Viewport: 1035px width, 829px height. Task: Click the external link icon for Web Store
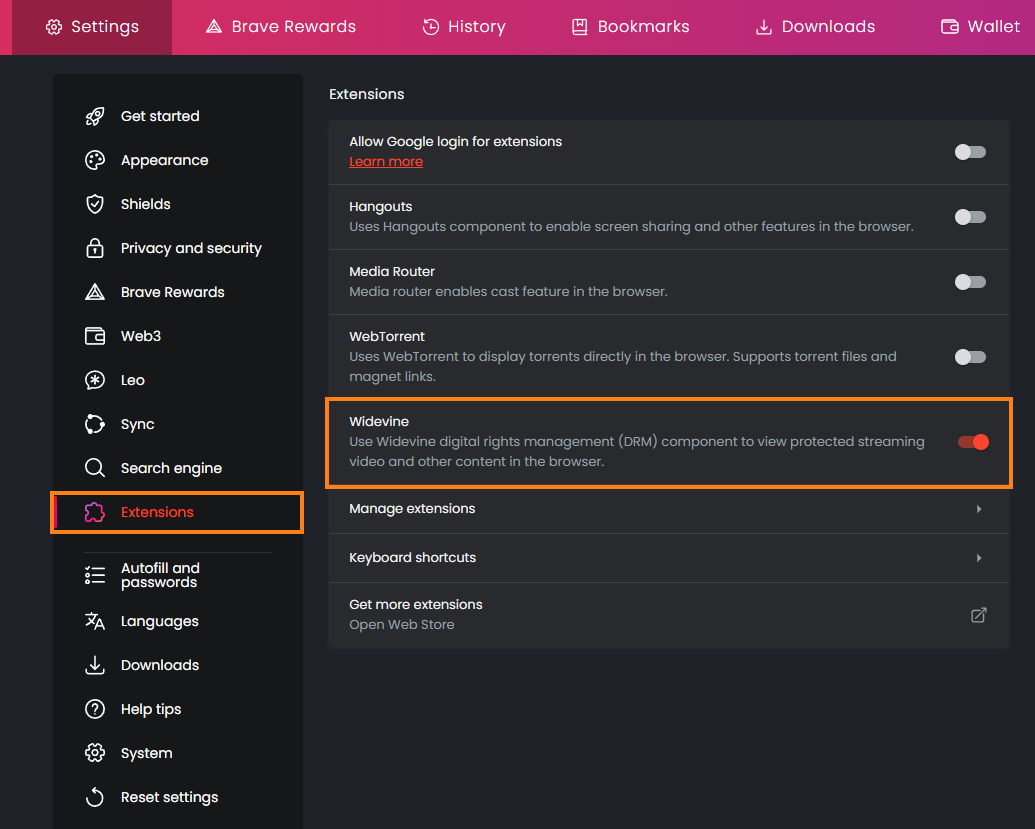point(979,615)
